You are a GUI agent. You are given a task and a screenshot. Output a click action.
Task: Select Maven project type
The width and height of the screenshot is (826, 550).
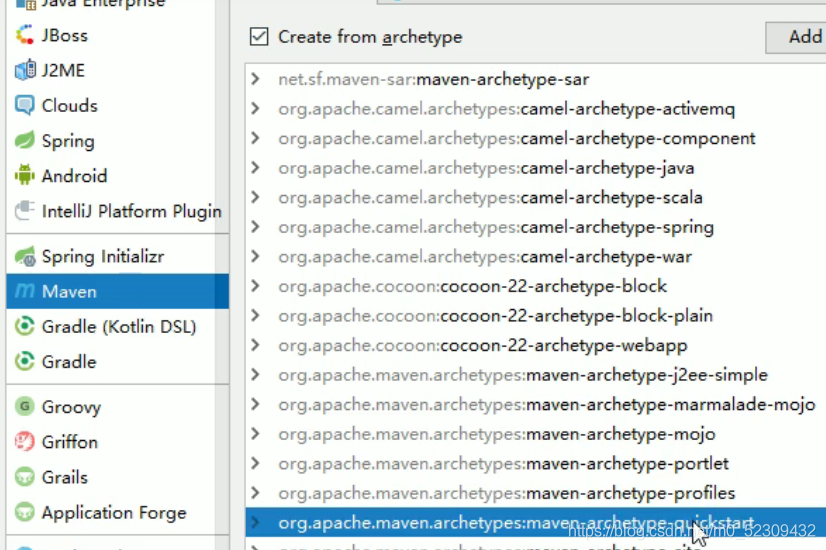coord(117,291)
